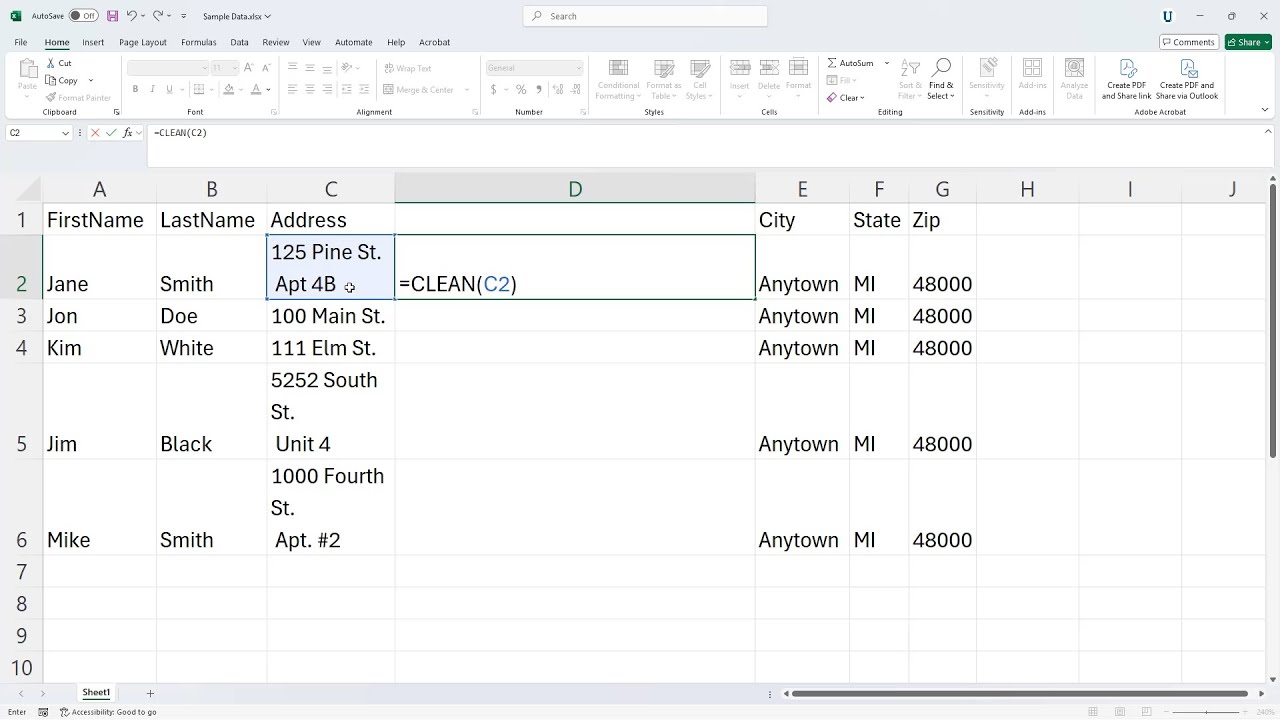
Task: Click the Increase Font Size icon
Action: (x=249, y=68)
